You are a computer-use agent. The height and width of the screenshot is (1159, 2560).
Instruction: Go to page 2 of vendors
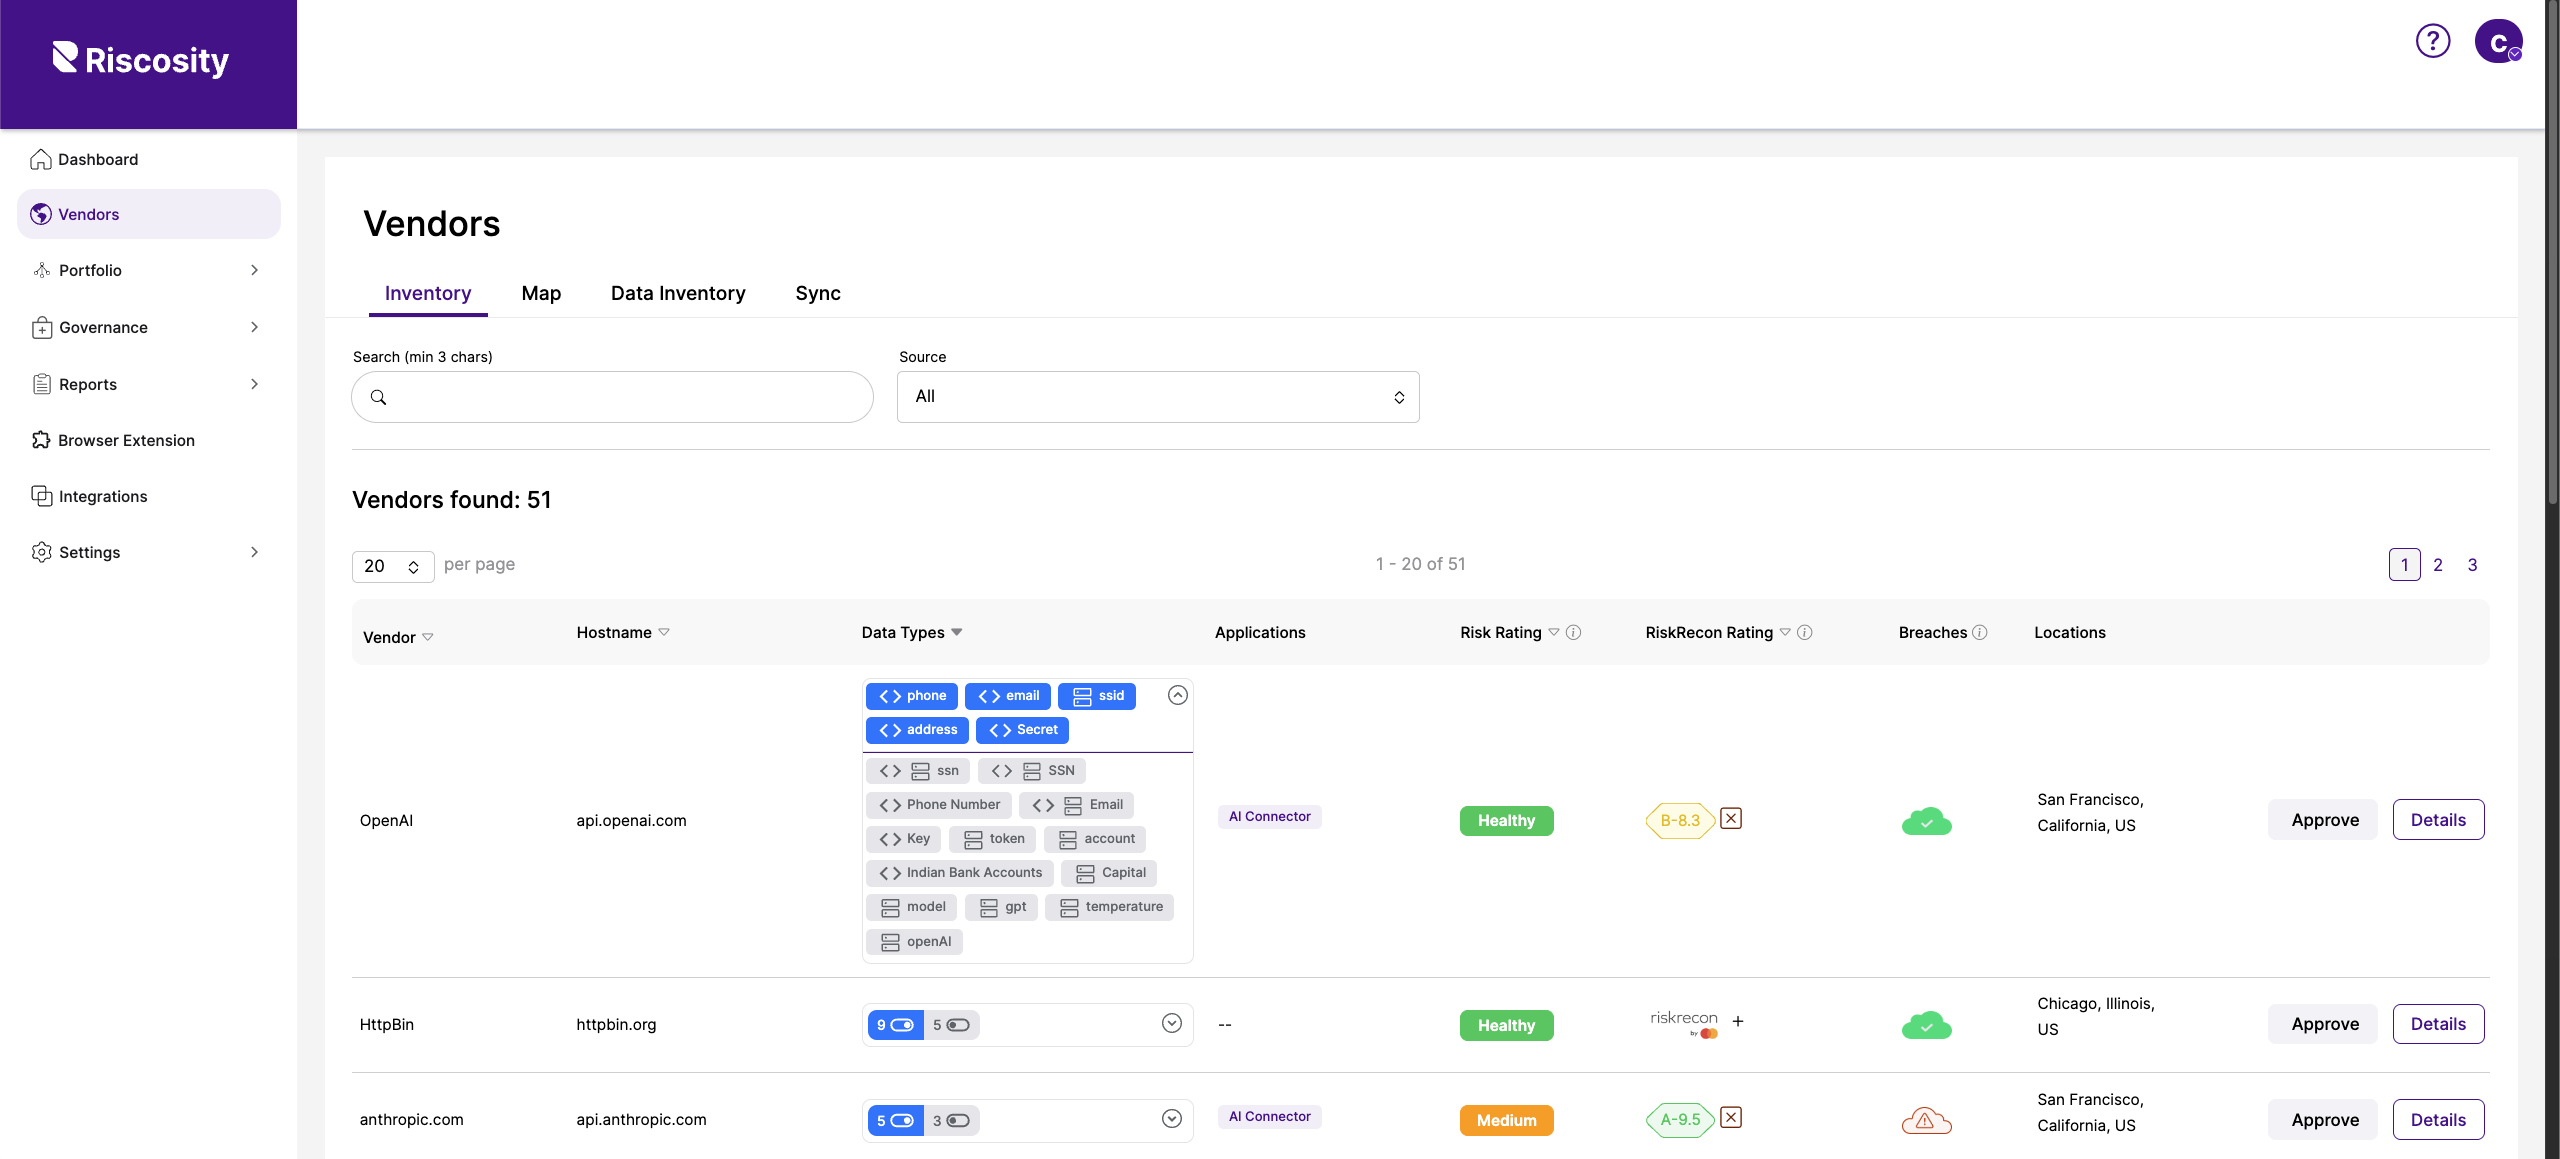2438,565
